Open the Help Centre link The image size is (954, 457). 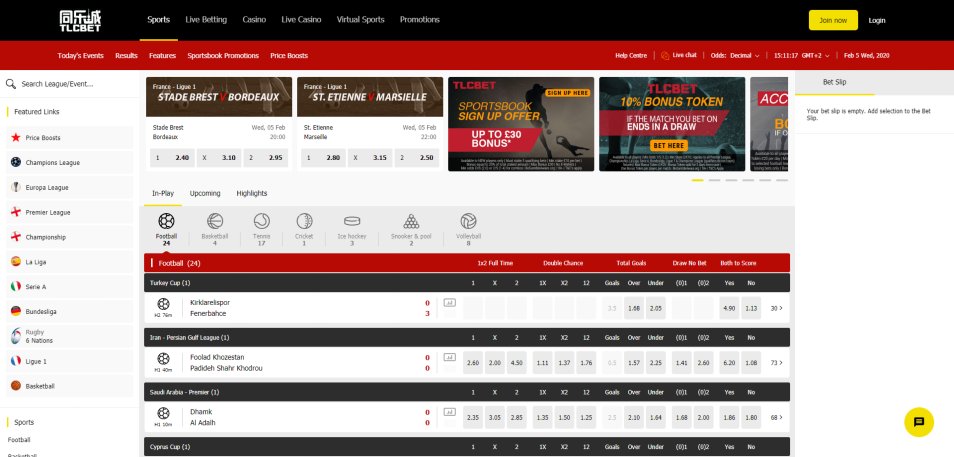631,55
